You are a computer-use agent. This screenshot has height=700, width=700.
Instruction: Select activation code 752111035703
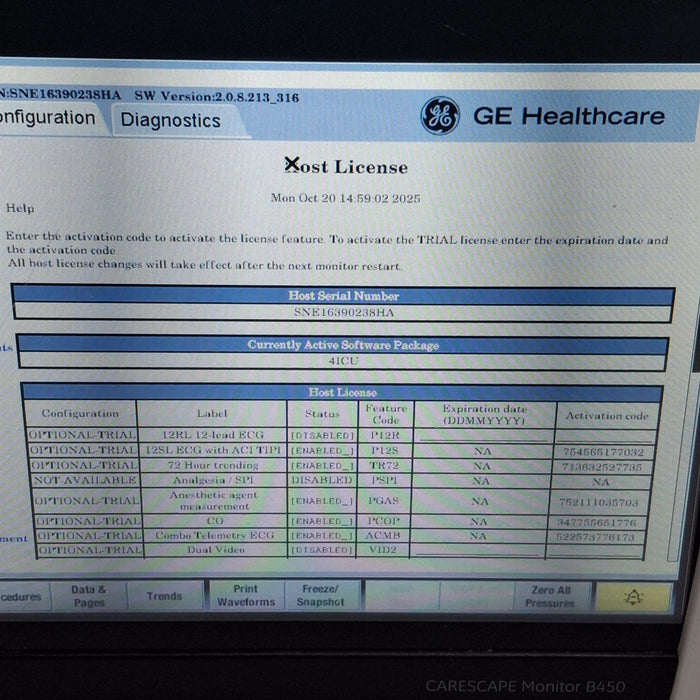pos(599,502)
